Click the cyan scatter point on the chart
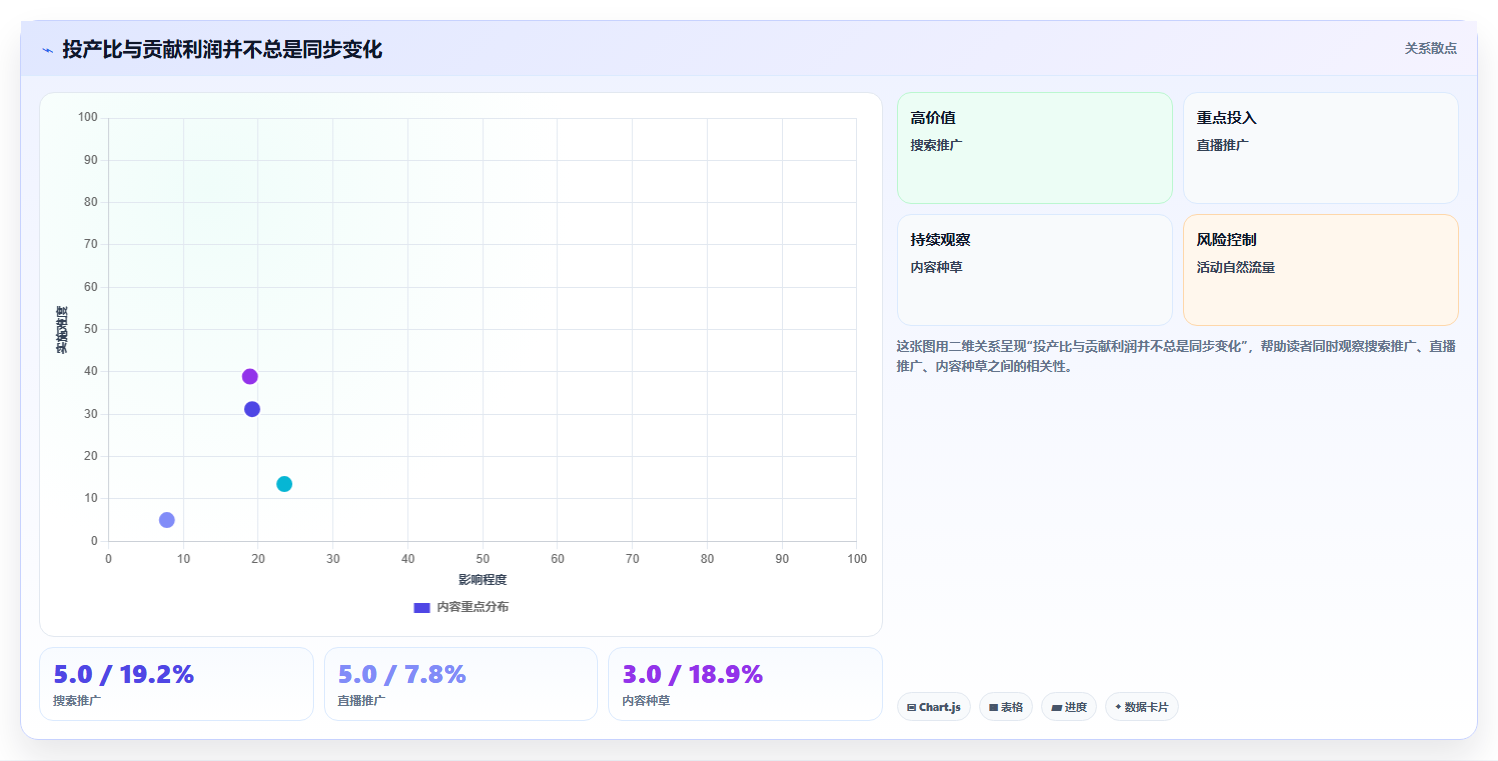The height and width of the screenshot is (761, 1498). click(x=284, y=484)
